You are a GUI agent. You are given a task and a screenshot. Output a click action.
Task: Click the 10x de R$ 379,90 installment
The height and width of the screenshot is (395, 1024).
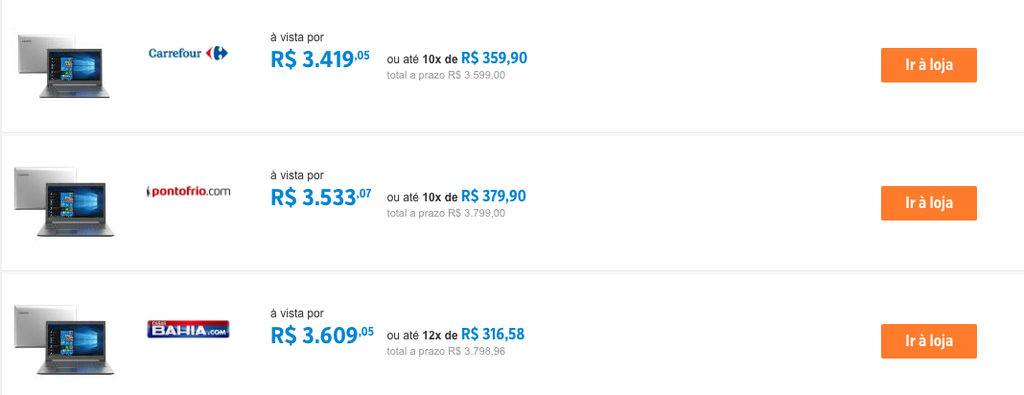click(x=475, y=196)
